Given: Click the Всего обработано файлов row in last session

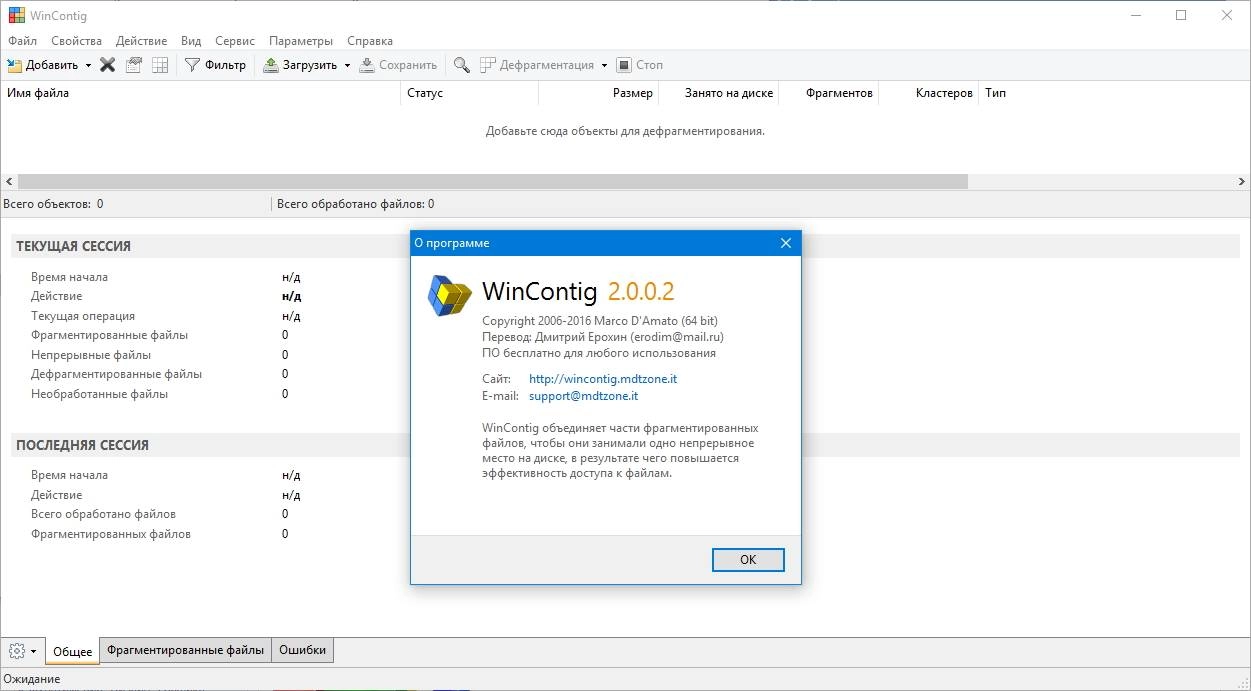Looking at the screenshot, I should point(103,514).
